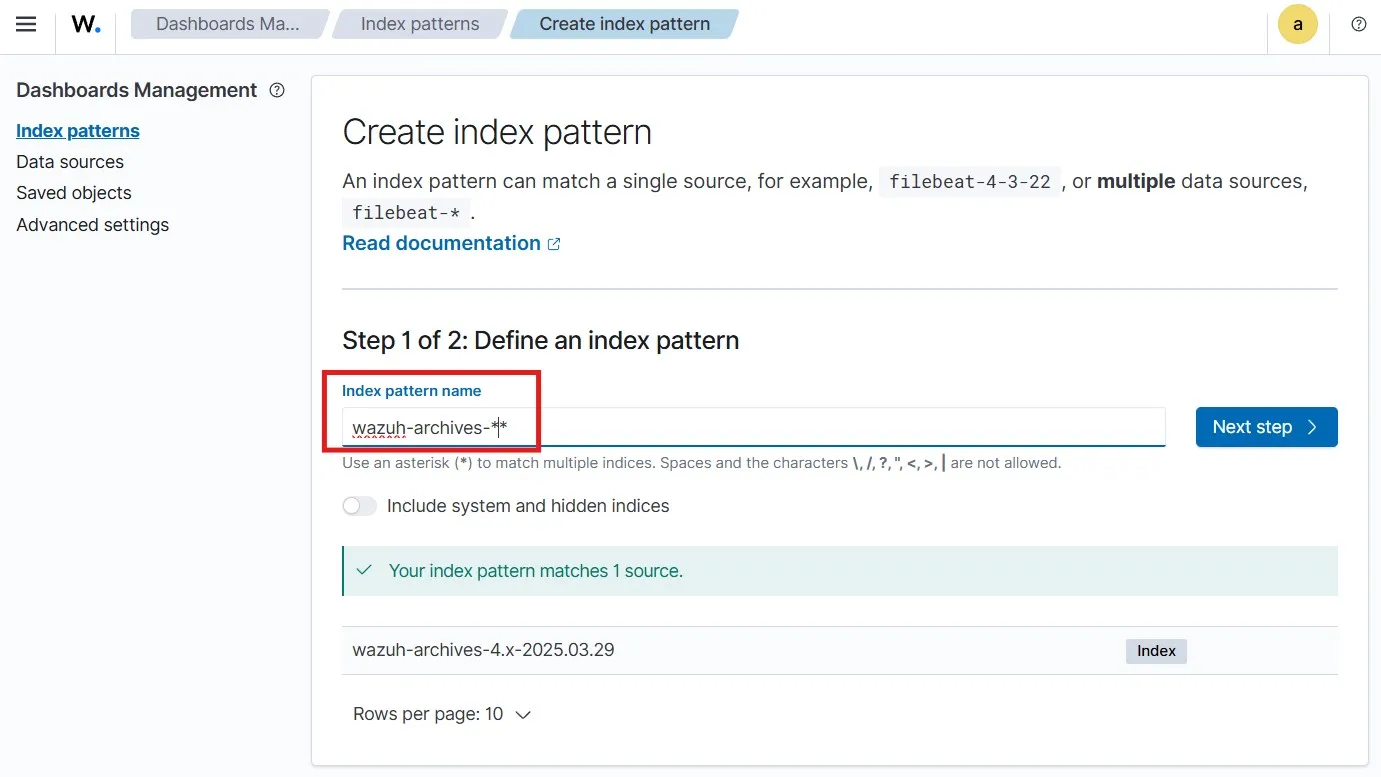
Task: Open the help menu in the header
Action: pyautogui.click(x=1358, y=25)
